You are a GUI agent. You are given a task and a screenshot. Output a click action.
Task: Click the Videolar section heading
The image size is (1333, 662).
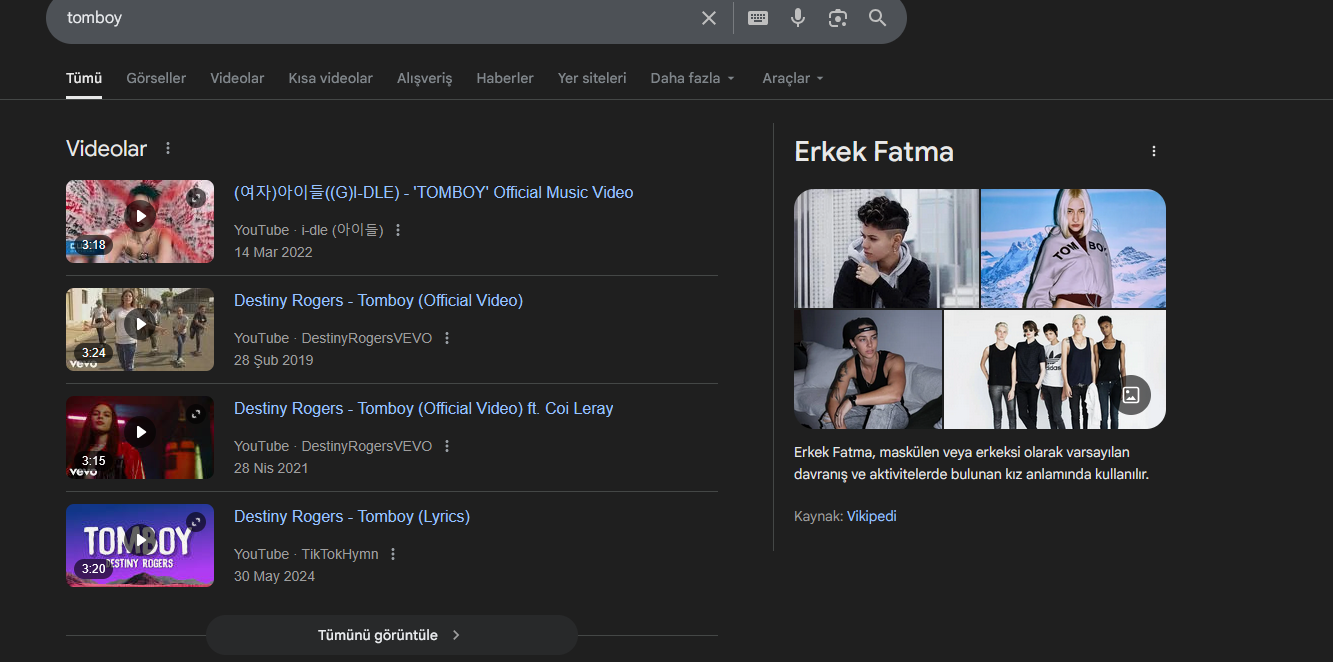coord(106,149)
